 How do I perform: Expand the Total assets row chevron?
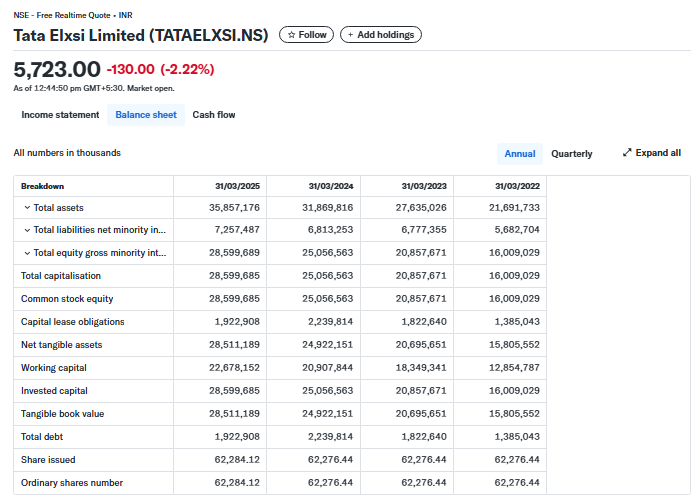pyautogui.click(x=27, y=208)
